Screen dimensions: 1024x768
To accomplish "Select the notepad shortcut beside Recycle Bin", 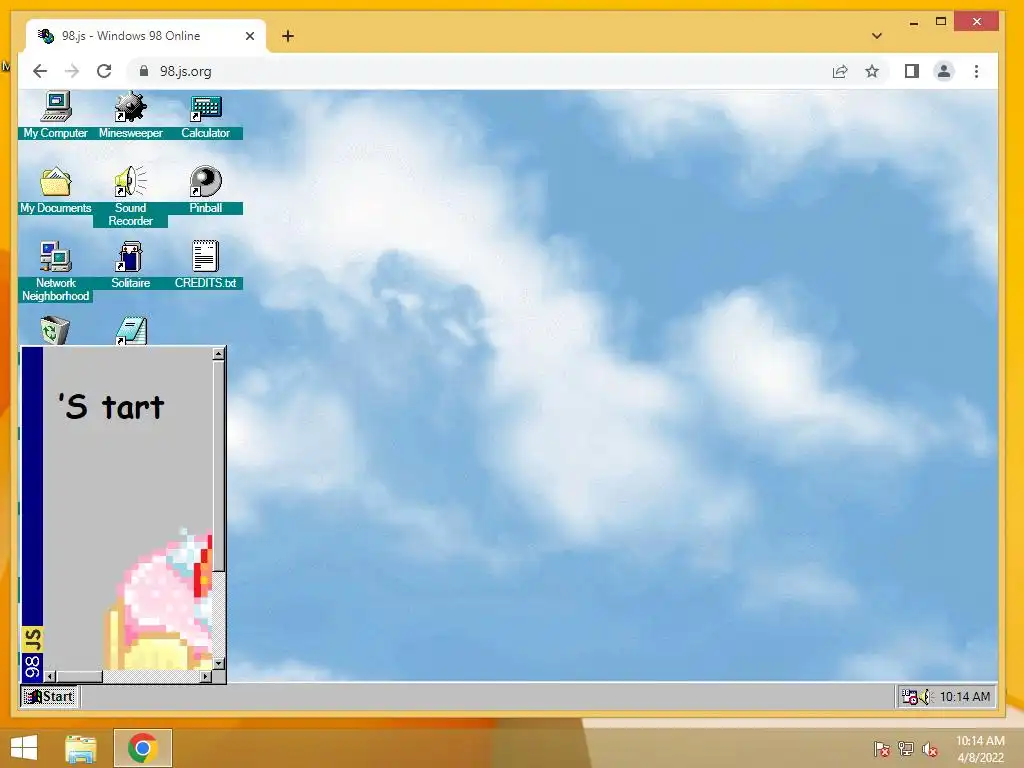I will [131, 331].
